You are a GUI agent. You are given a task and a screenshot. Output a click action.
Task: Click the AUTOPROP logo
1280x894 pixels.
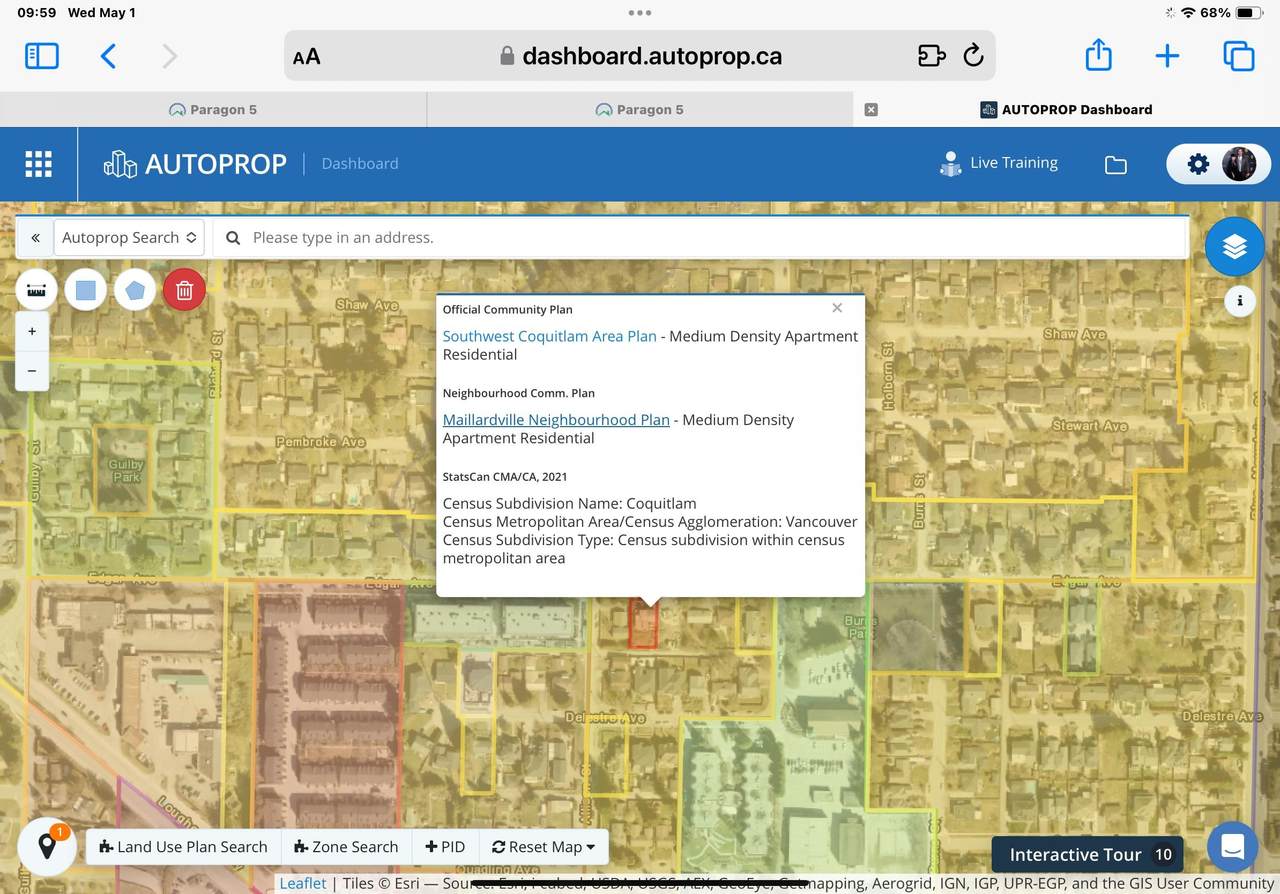point(195,164)
